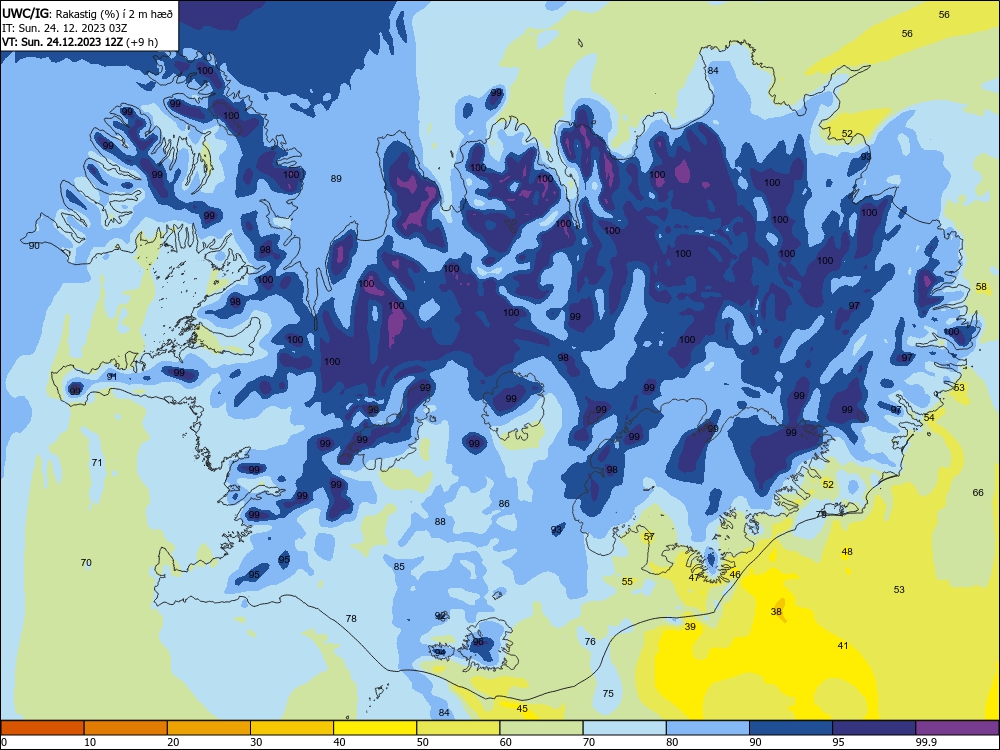Pick the 50–60 pale yellow legend swatch
1000x750 pixels.
click(458, 728)
